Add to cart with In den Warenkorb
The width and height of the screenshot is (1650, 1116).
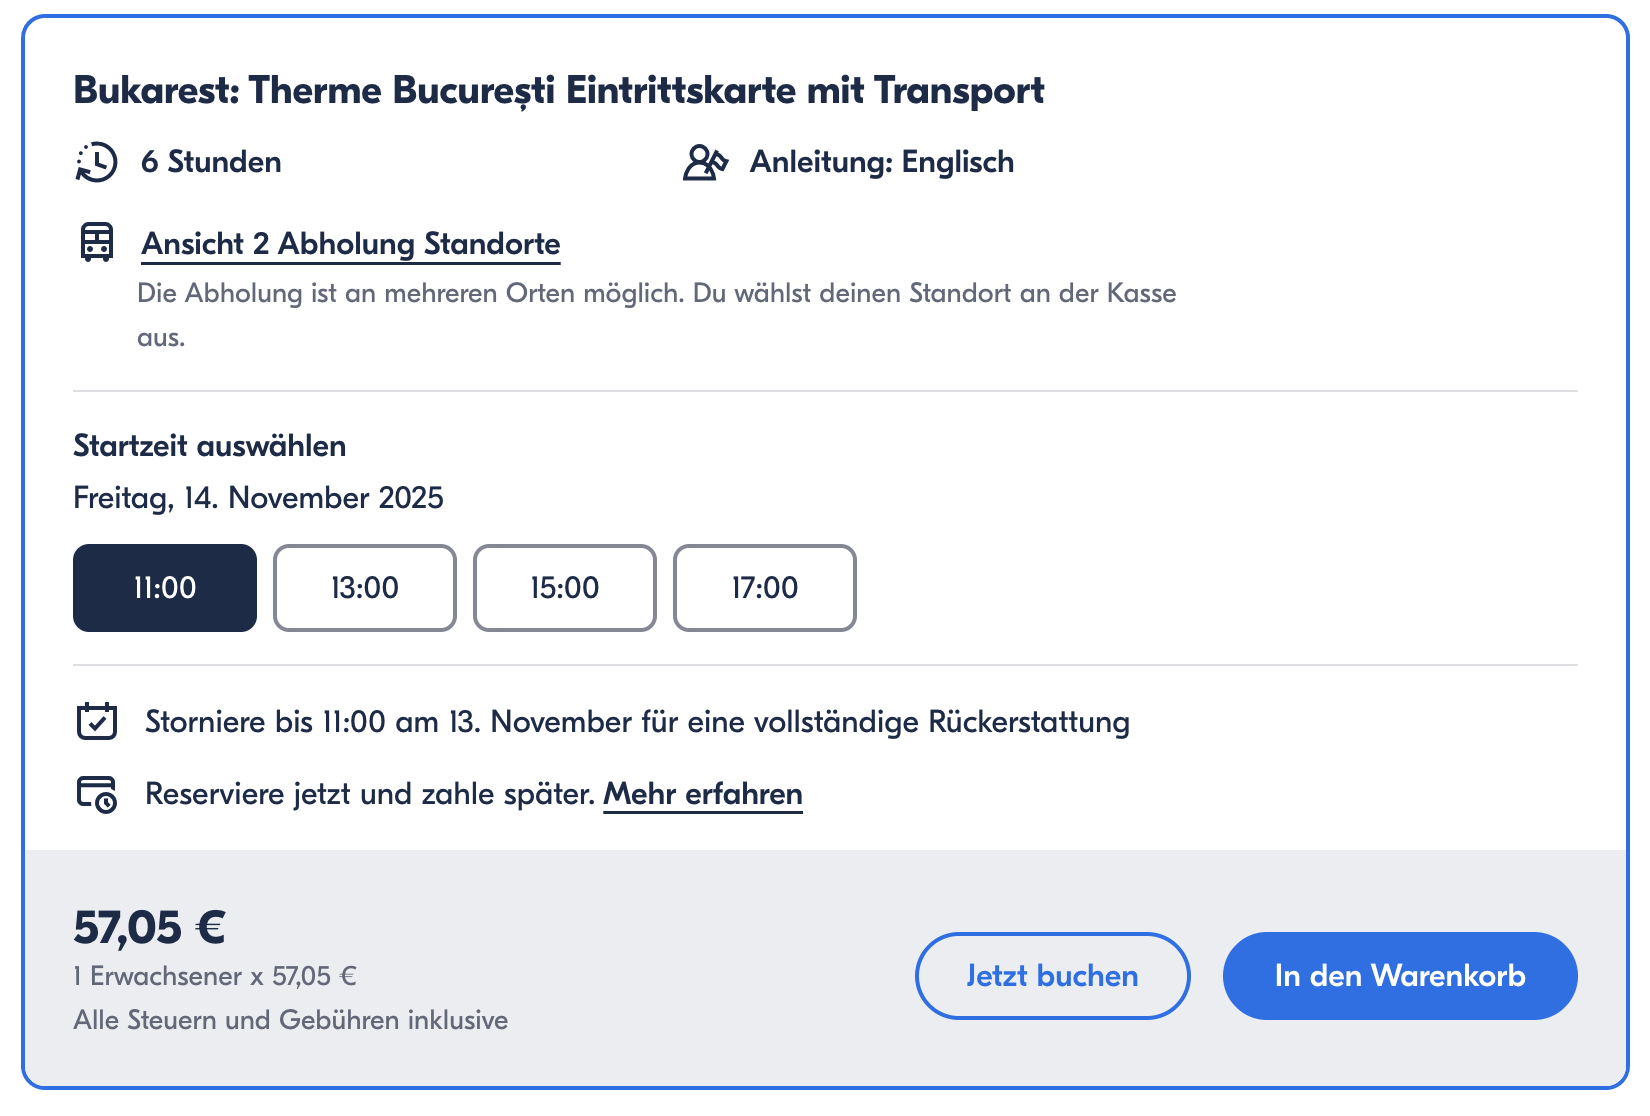point(1400,976)
